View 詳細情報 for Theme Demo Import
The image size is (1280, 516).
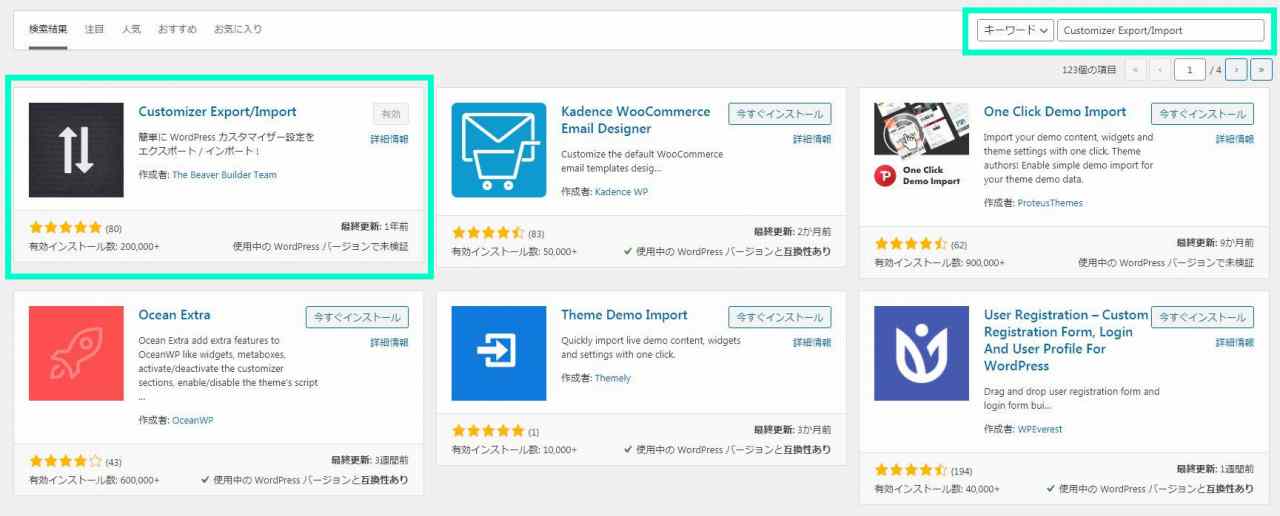point(812,342)
